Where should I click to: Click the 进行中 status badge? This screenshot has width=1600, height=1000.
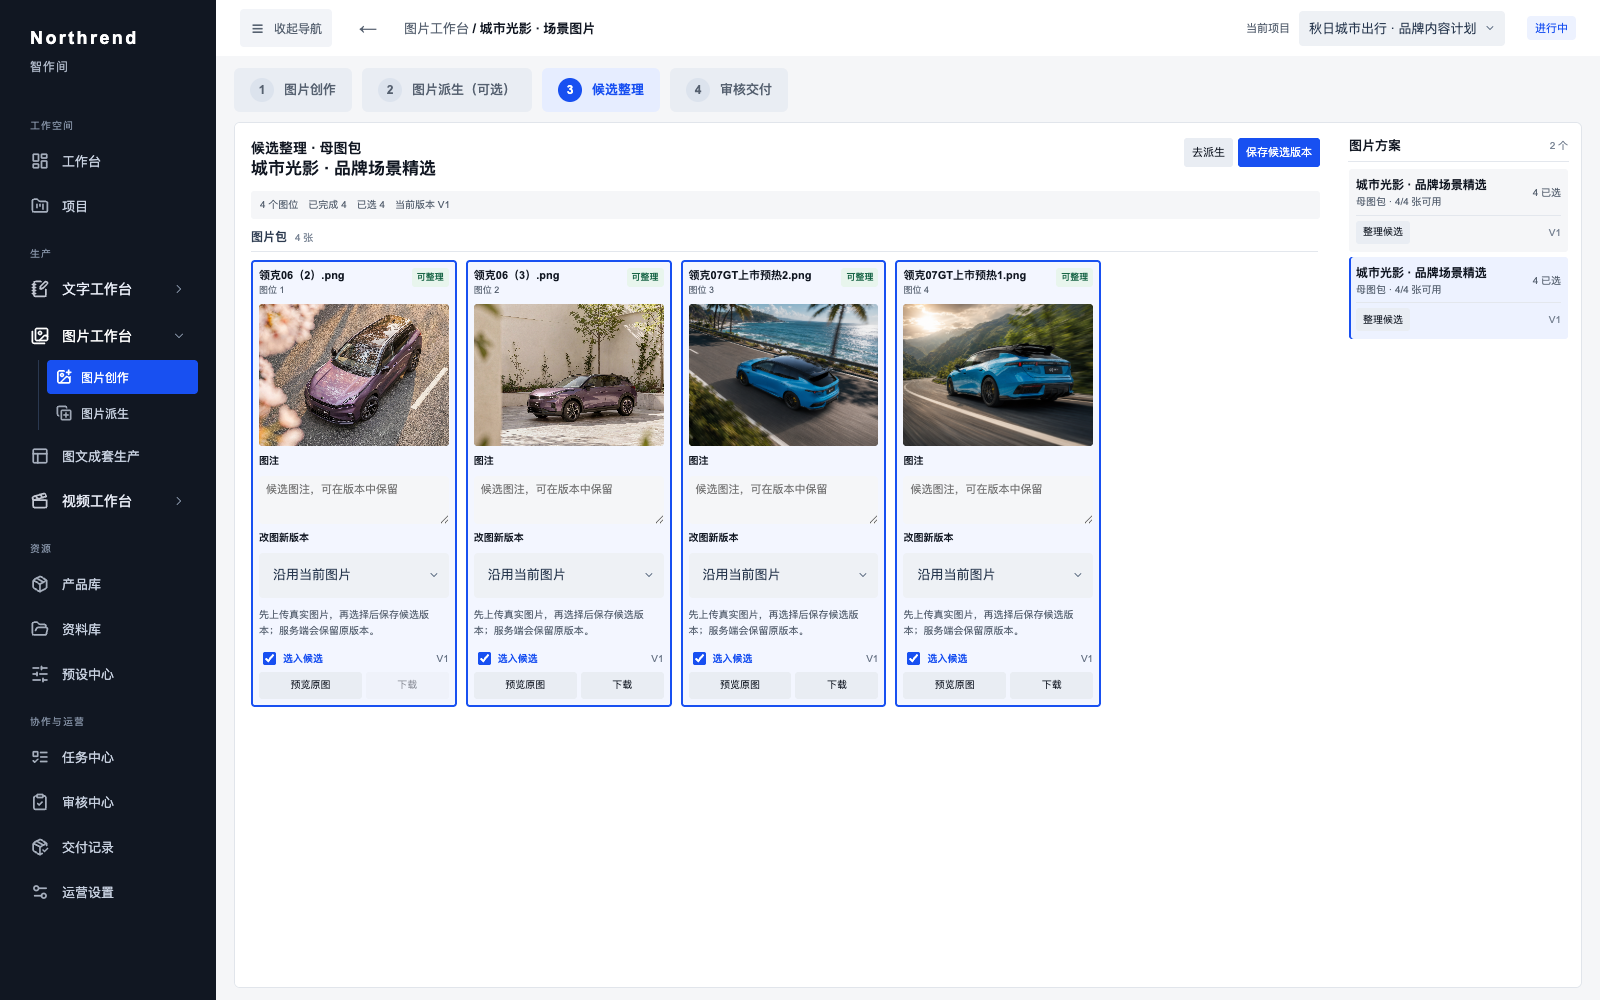[x=1551, y=28]
